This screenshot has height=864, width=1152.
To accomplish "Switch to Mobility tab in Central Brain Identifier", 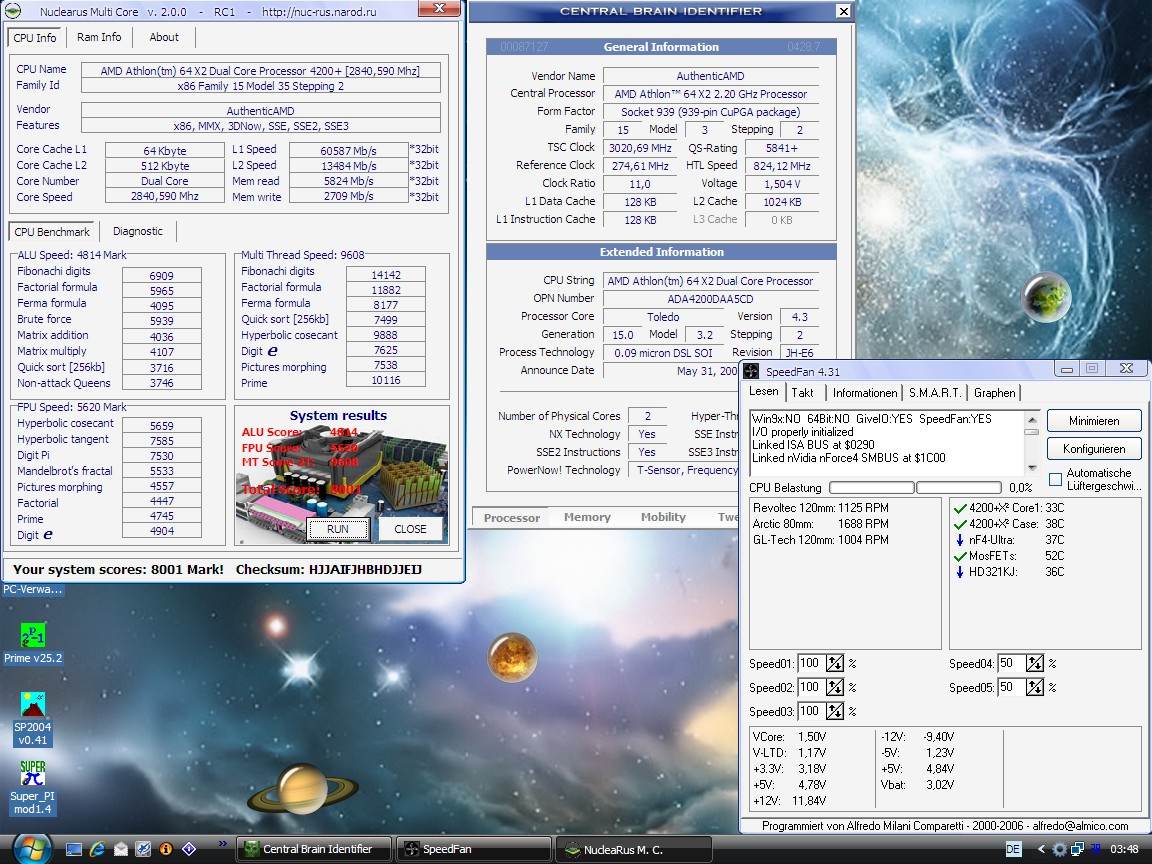I will point(663,517).
